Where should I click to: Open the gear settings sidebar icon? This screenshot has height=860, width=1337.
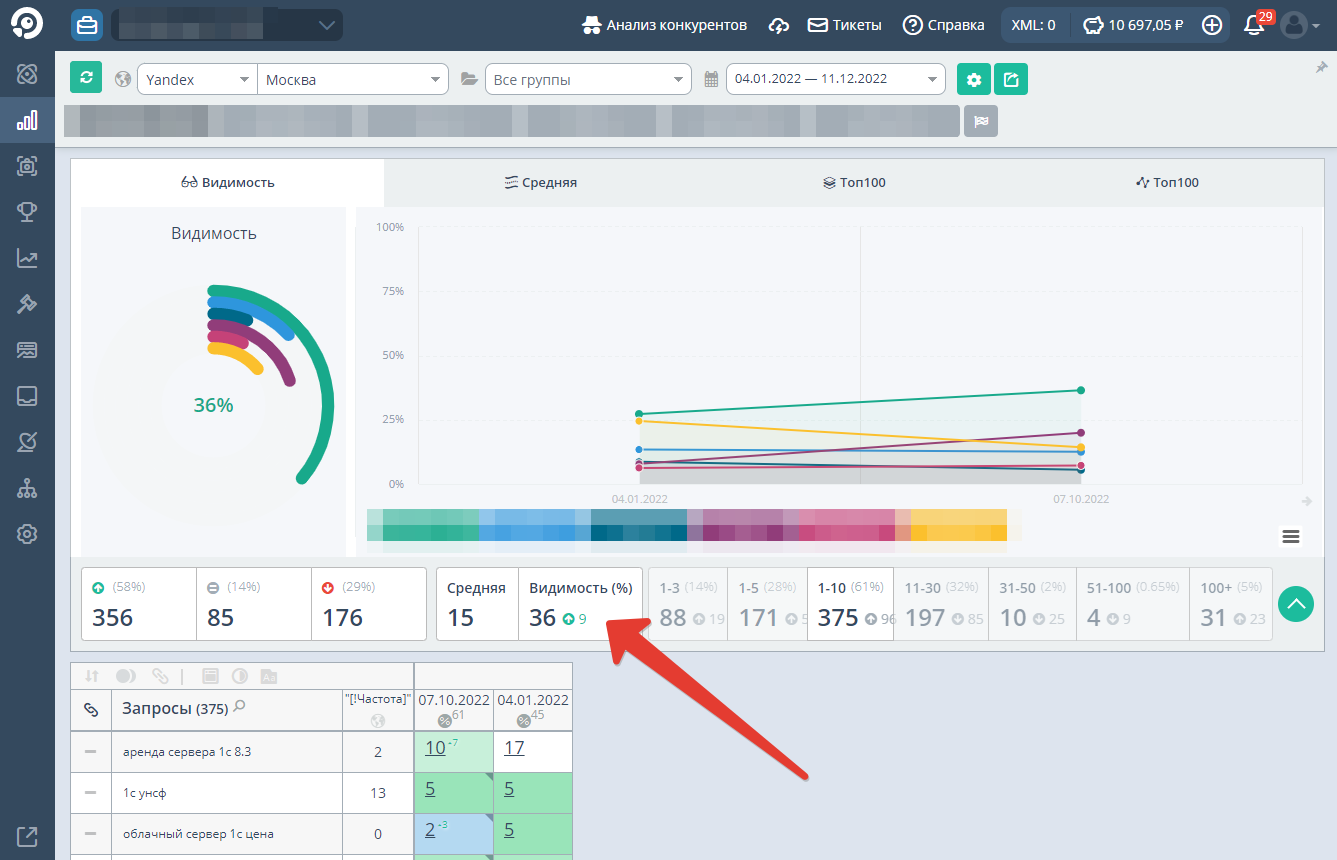point(27,534)
